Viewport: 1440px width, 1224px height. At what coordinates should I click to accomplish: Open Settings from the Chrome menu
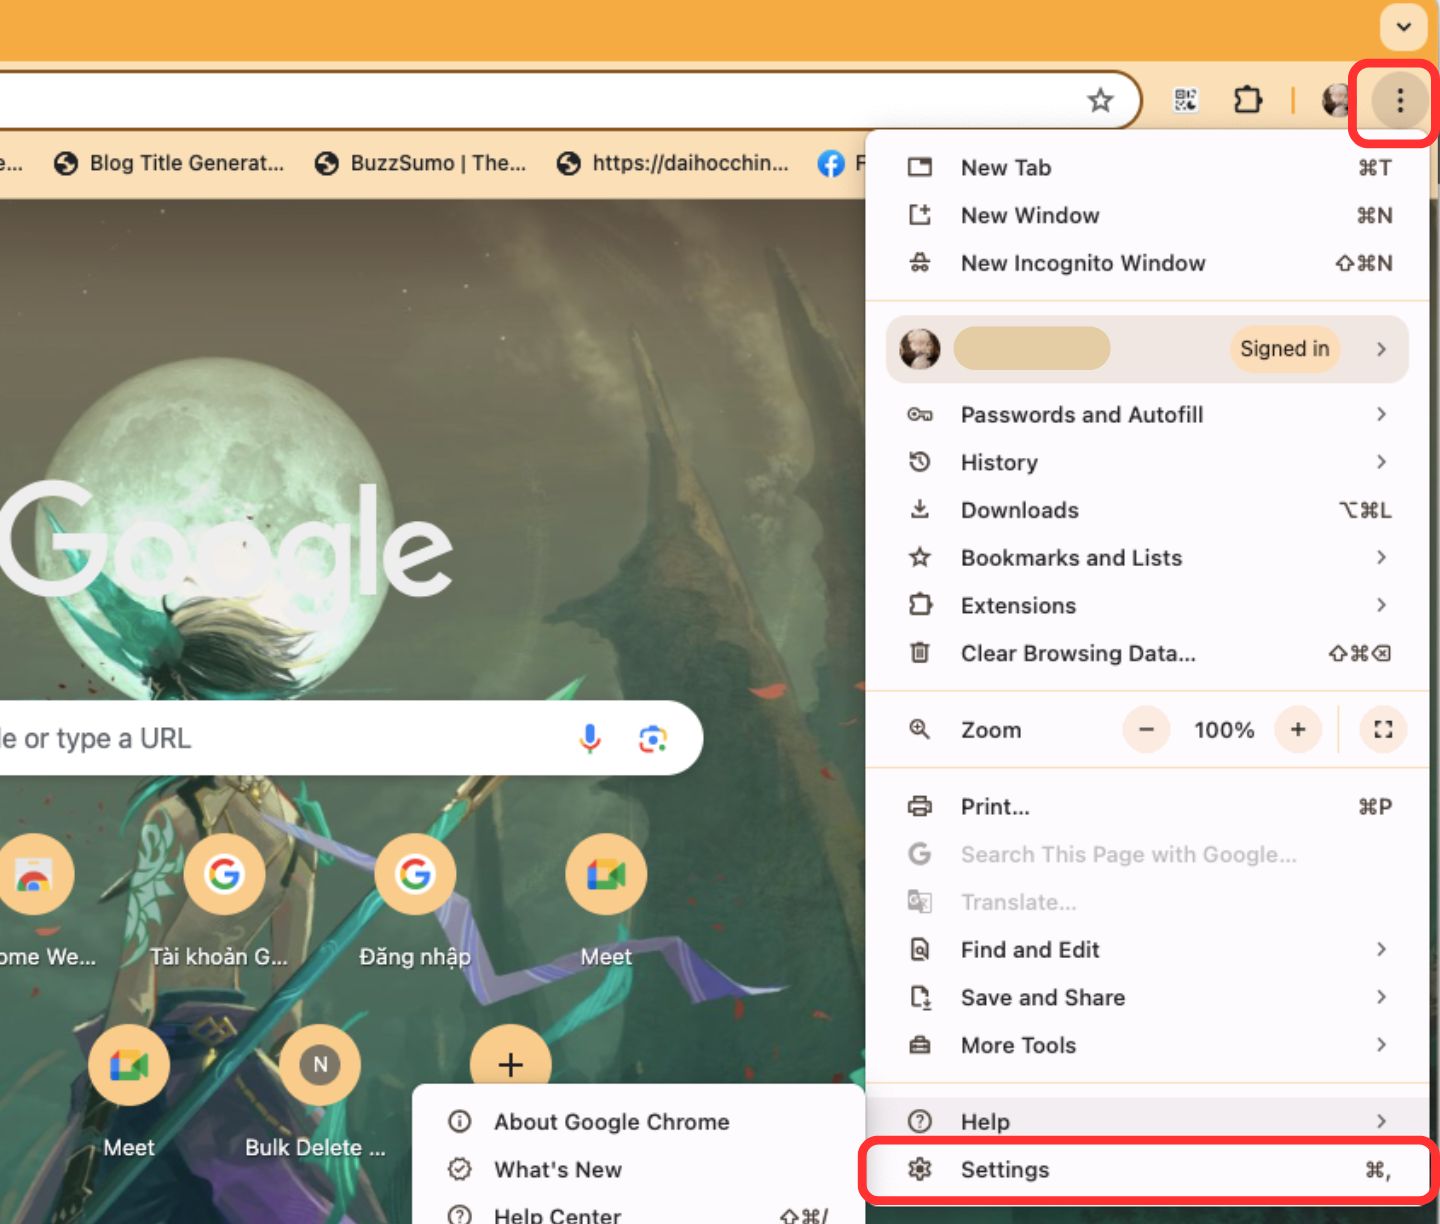(x=1148, y=1170)
